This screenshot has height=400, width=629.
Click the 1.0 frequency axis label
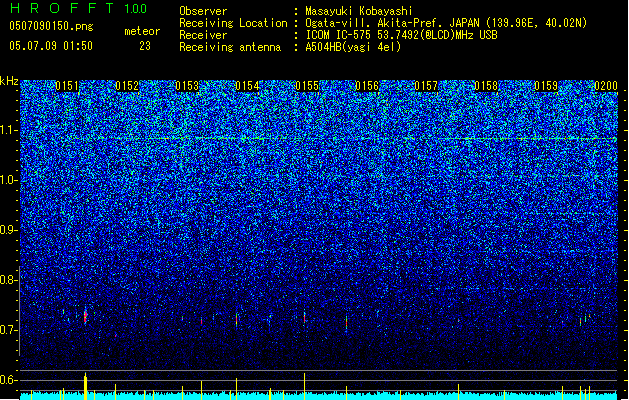point(8,180)
